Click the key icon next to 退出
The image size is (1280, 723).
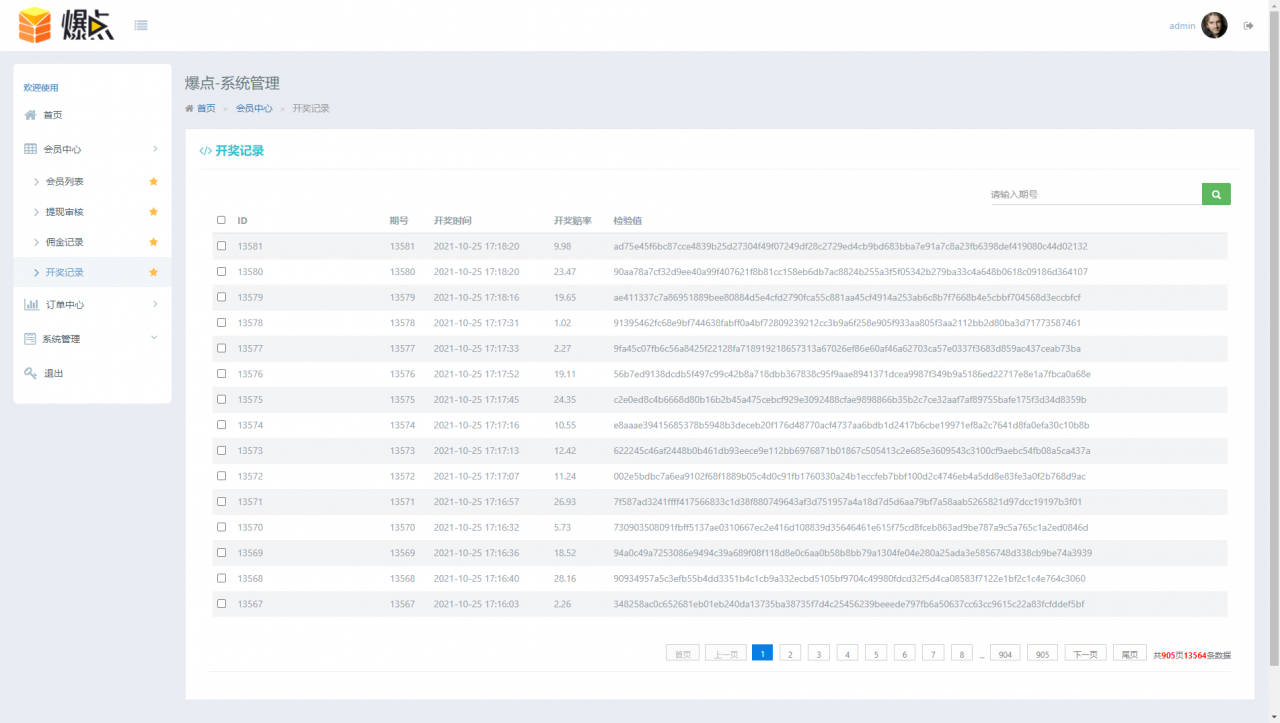[31, 373]
